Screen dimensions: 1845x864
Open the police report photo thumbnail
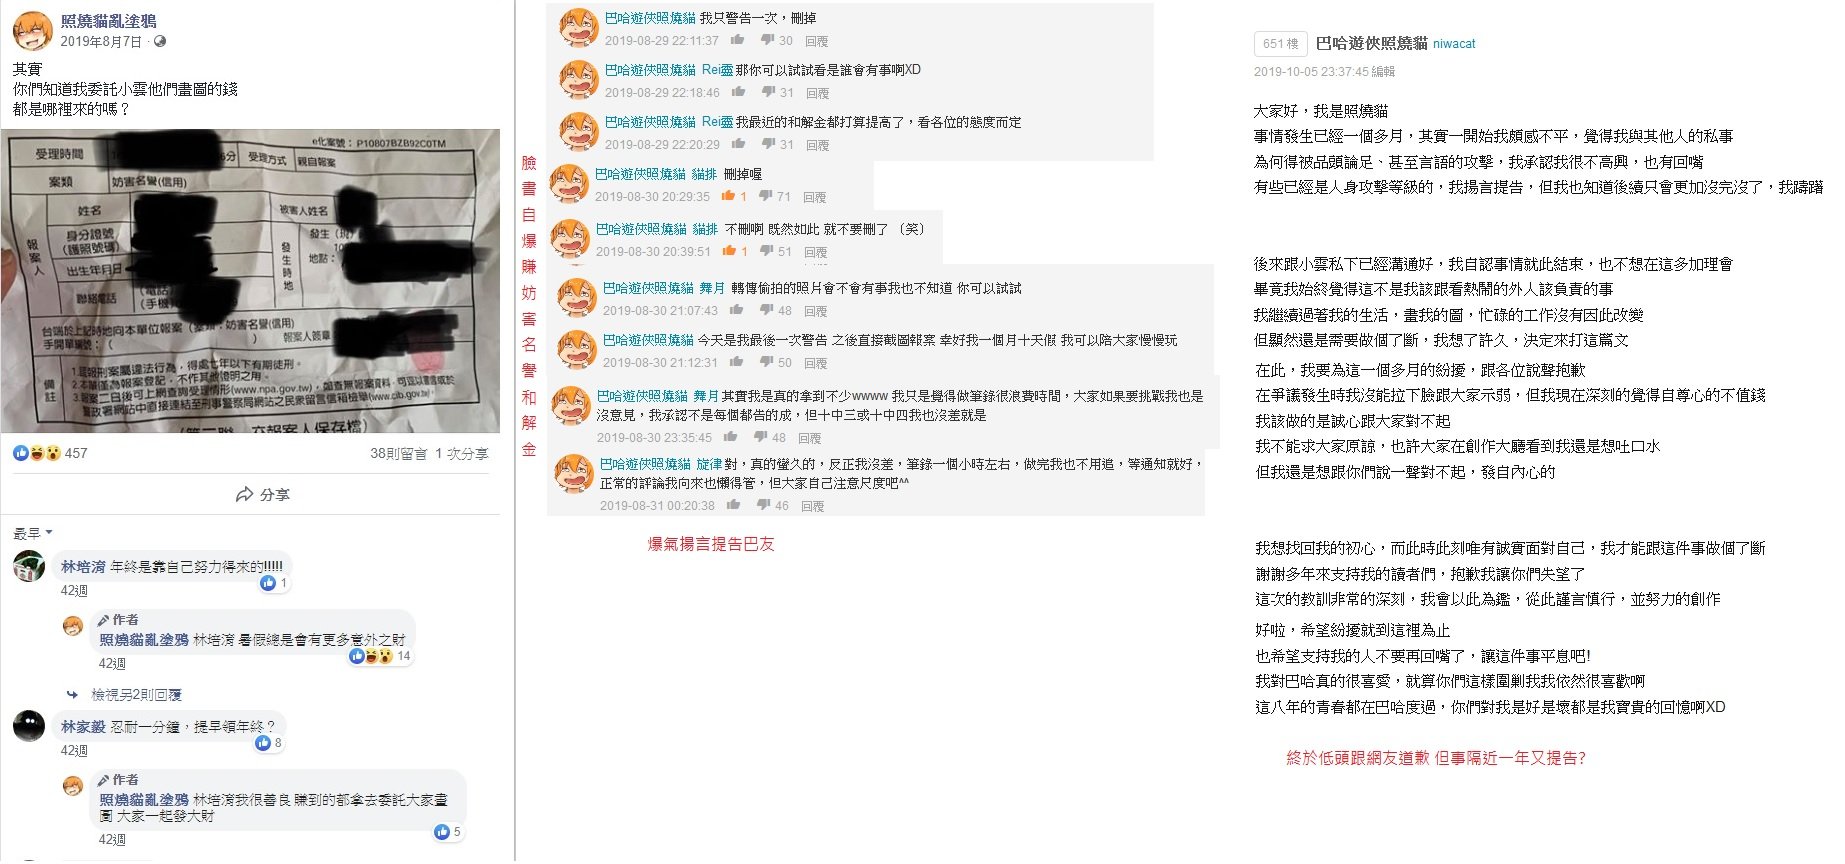pyautogui.click(x=250, y=281)
